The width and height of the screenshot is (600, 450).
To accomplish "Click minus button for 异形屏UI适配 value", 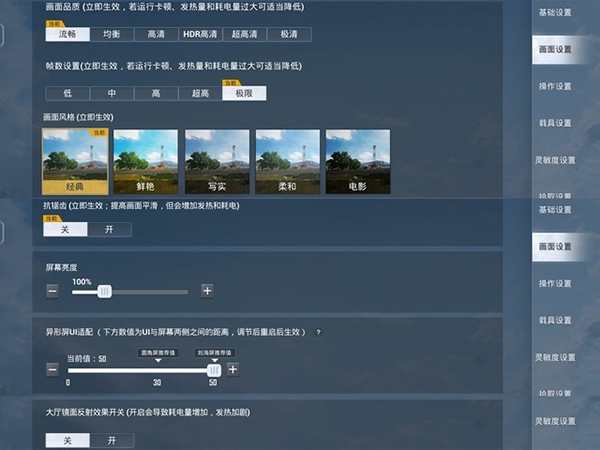I will click(x=52, y=369).
